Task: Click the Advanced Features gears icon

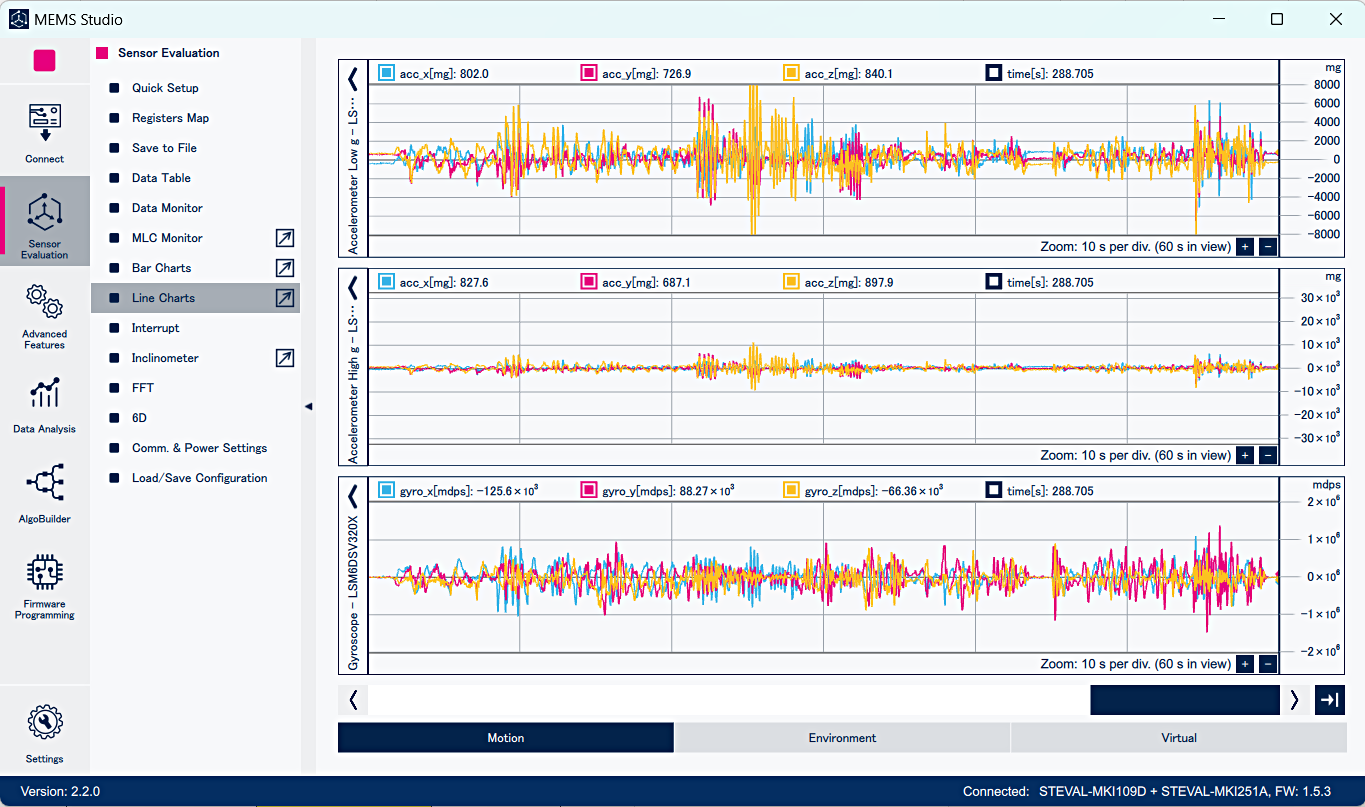Action: click(x=44, y=302)
